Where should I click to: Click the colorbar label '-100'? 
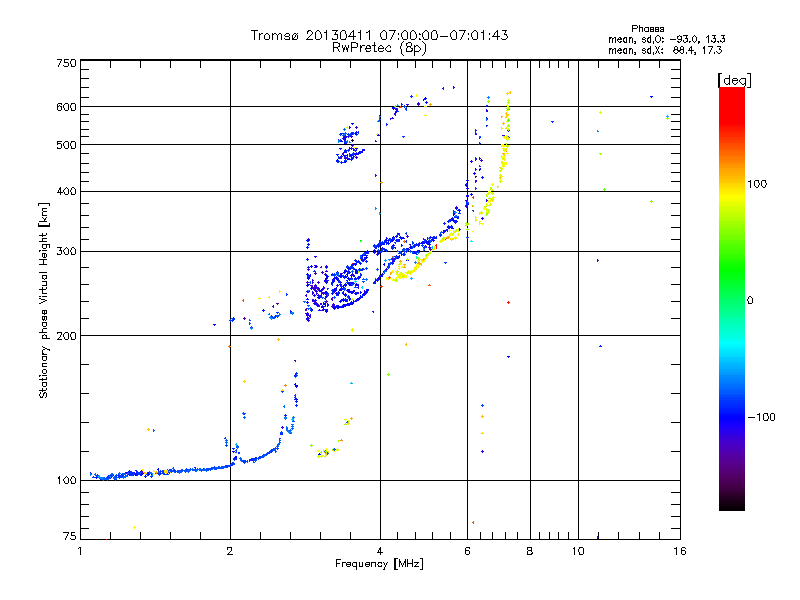click(761, 417)
